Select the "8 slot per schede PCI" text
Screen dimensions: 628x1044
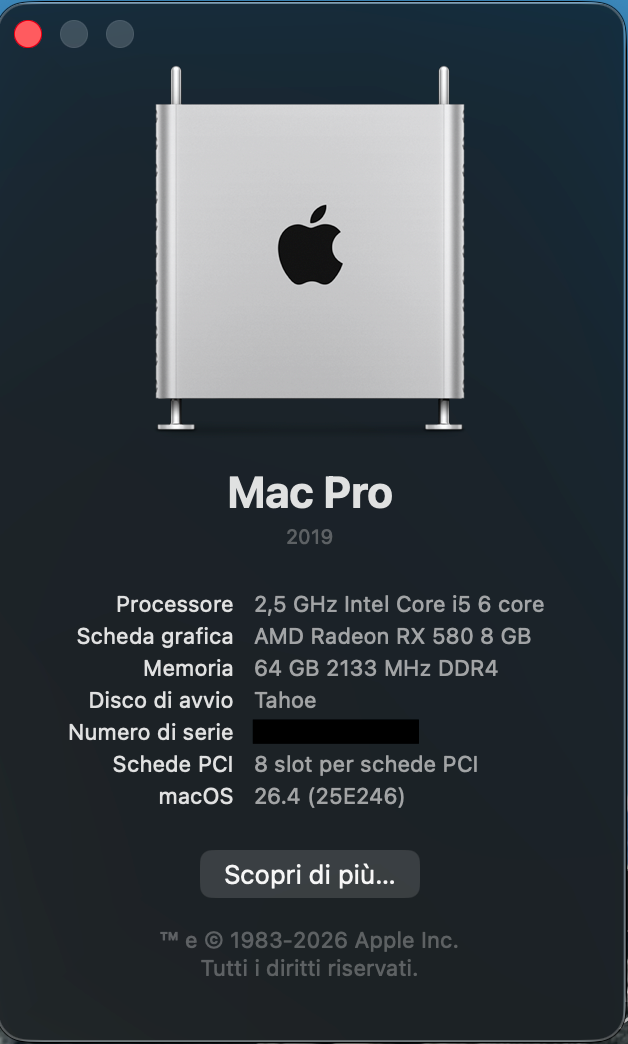(x=366, y=764)
